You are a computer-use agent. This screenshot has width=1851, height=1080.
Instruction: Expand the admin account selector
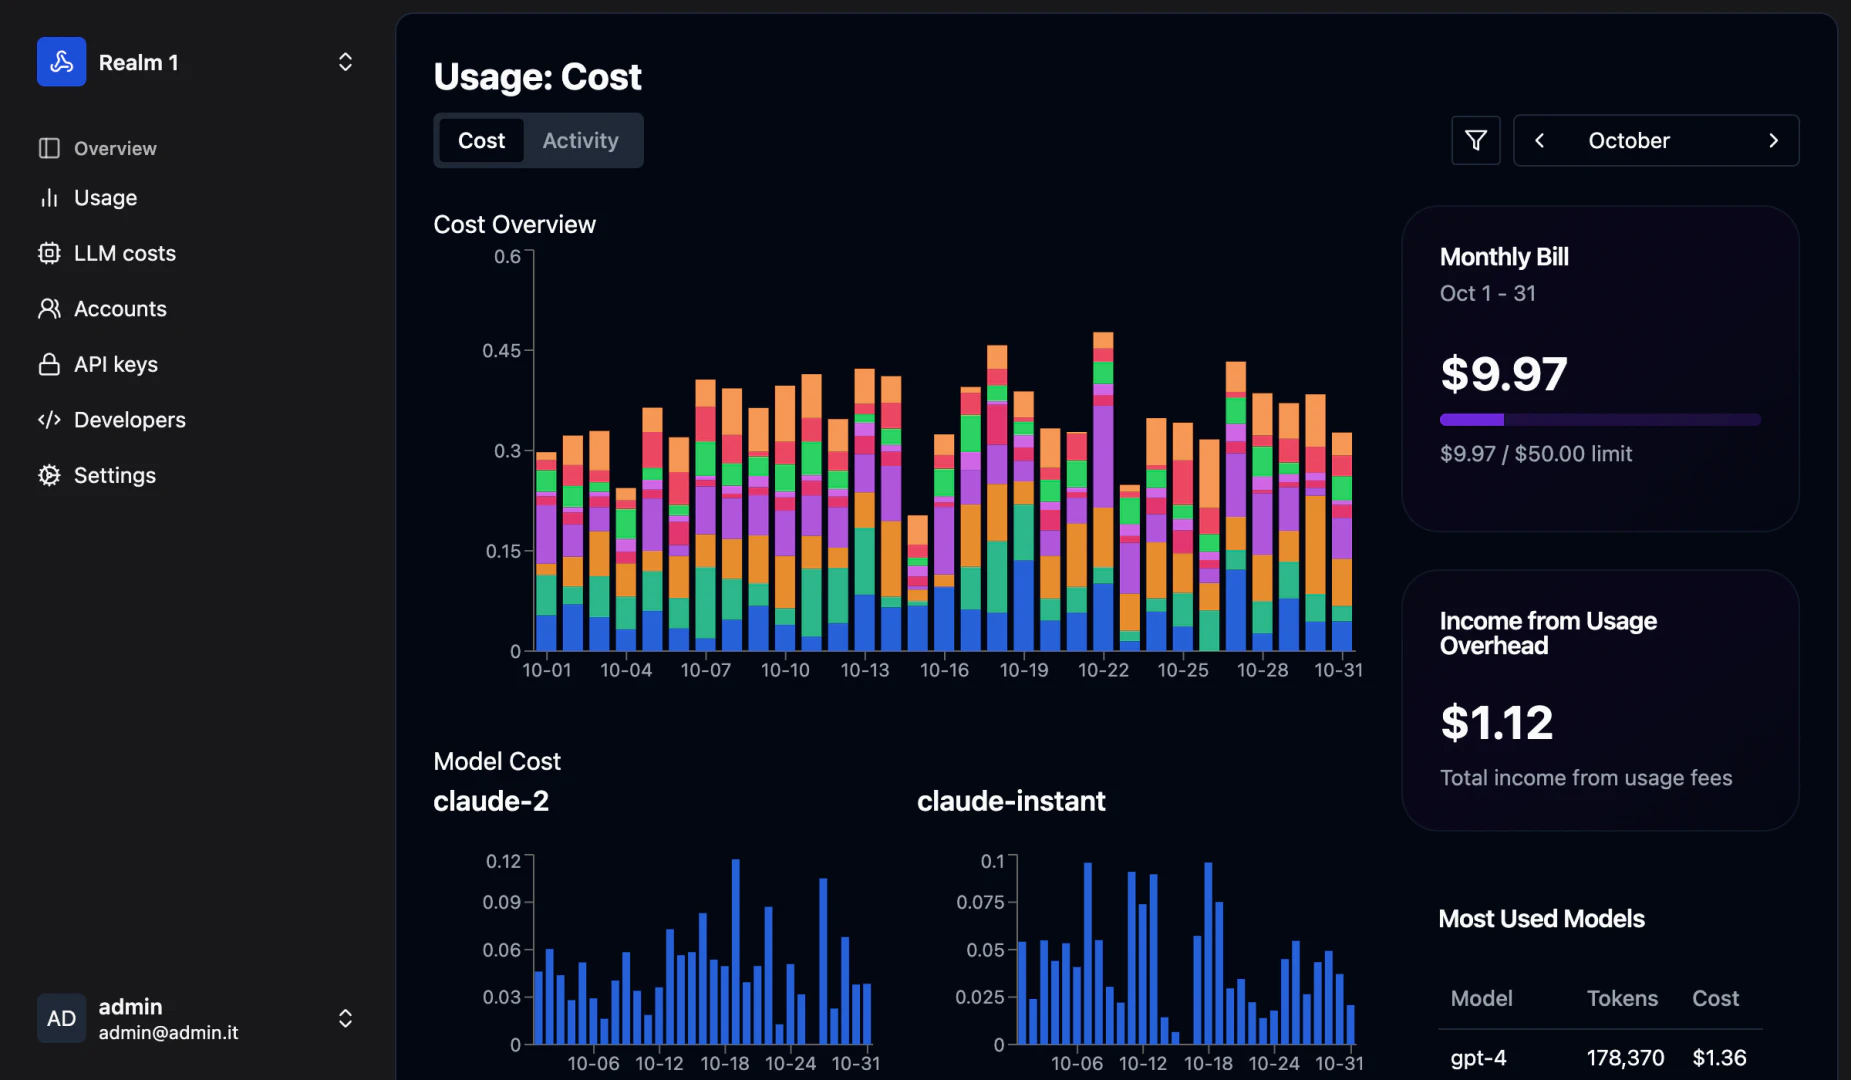pyautogui.click(x=345, y=1018)
